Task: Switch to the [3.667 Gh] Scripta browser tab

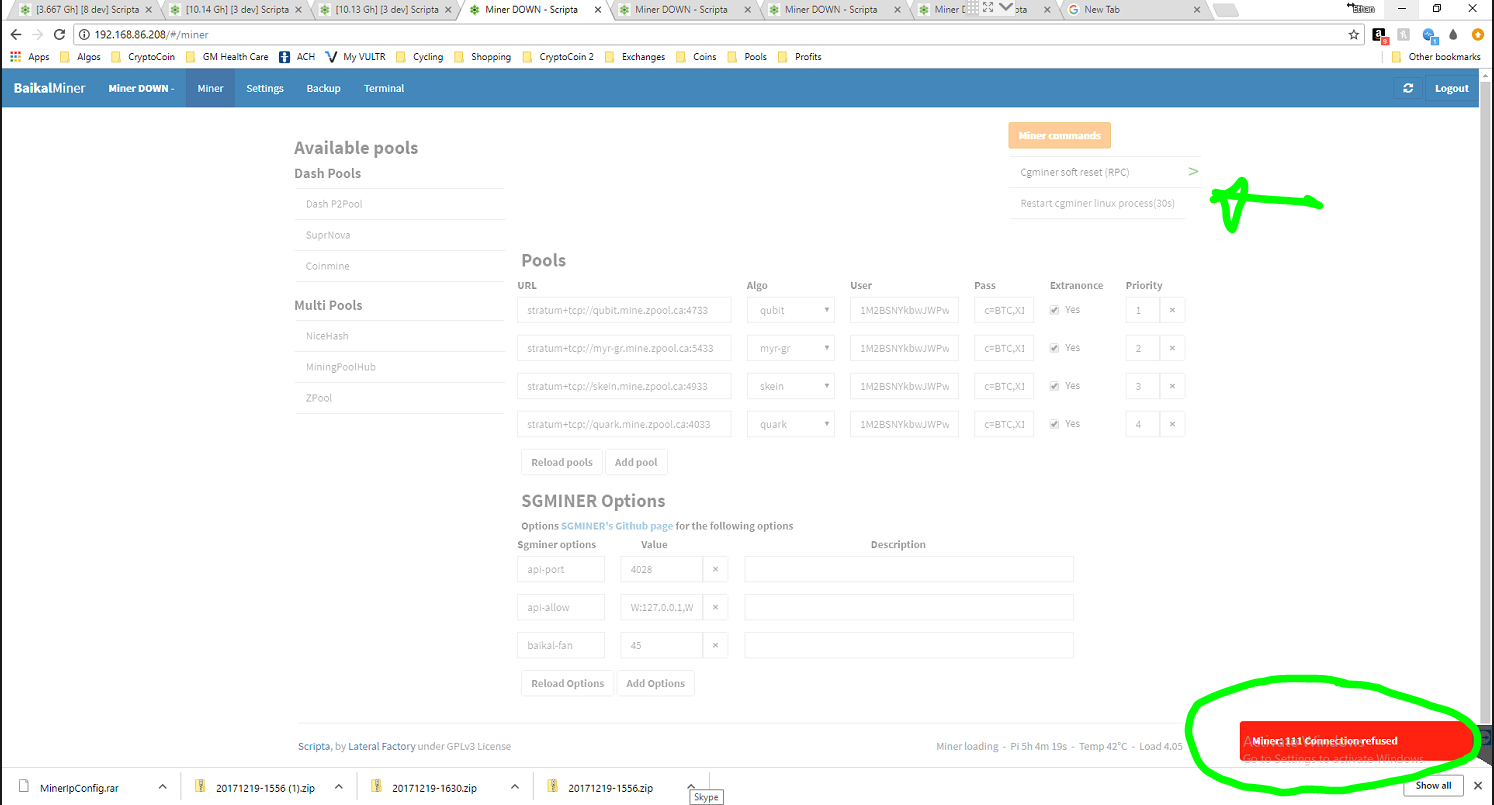Action: (x=85, y=10)
